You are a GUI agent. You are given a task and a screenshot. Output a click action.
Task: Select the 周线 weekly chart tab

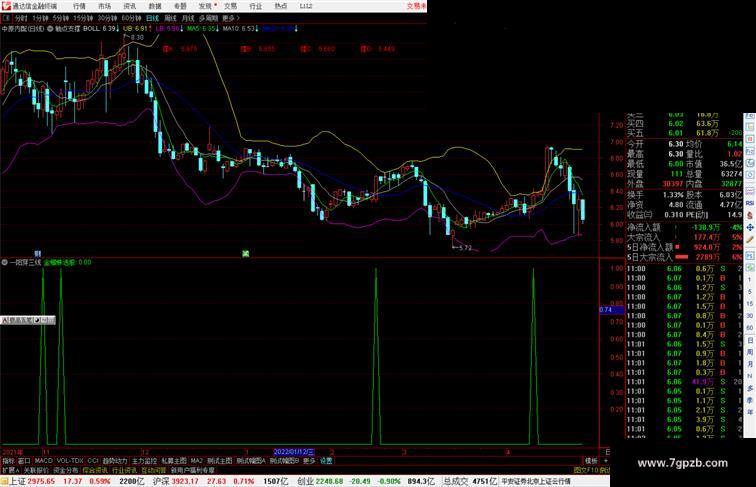(x=171, y=18)
